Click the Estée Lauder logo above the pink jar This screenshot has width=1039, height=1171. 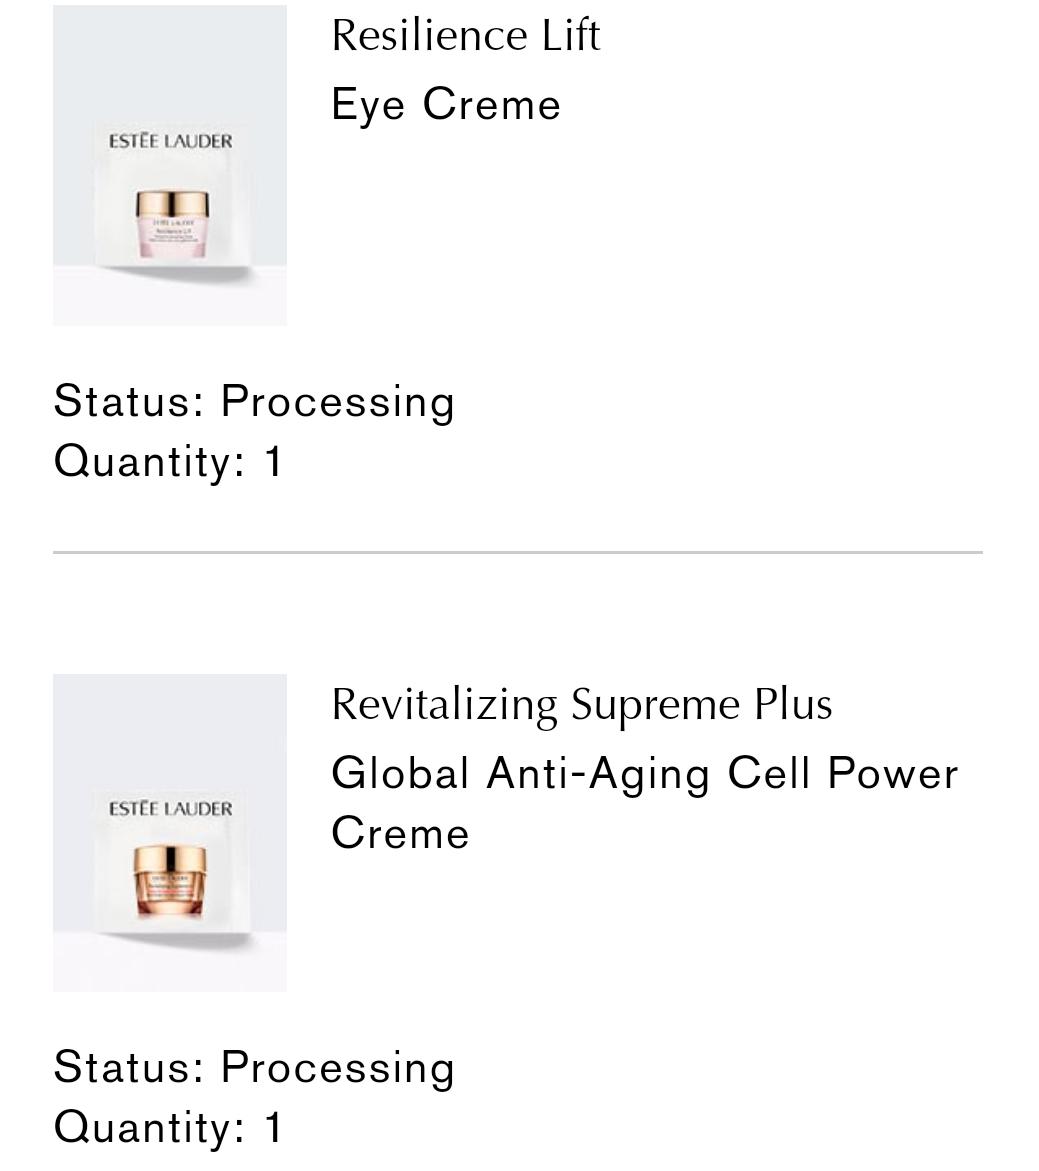tap(170, 141)
